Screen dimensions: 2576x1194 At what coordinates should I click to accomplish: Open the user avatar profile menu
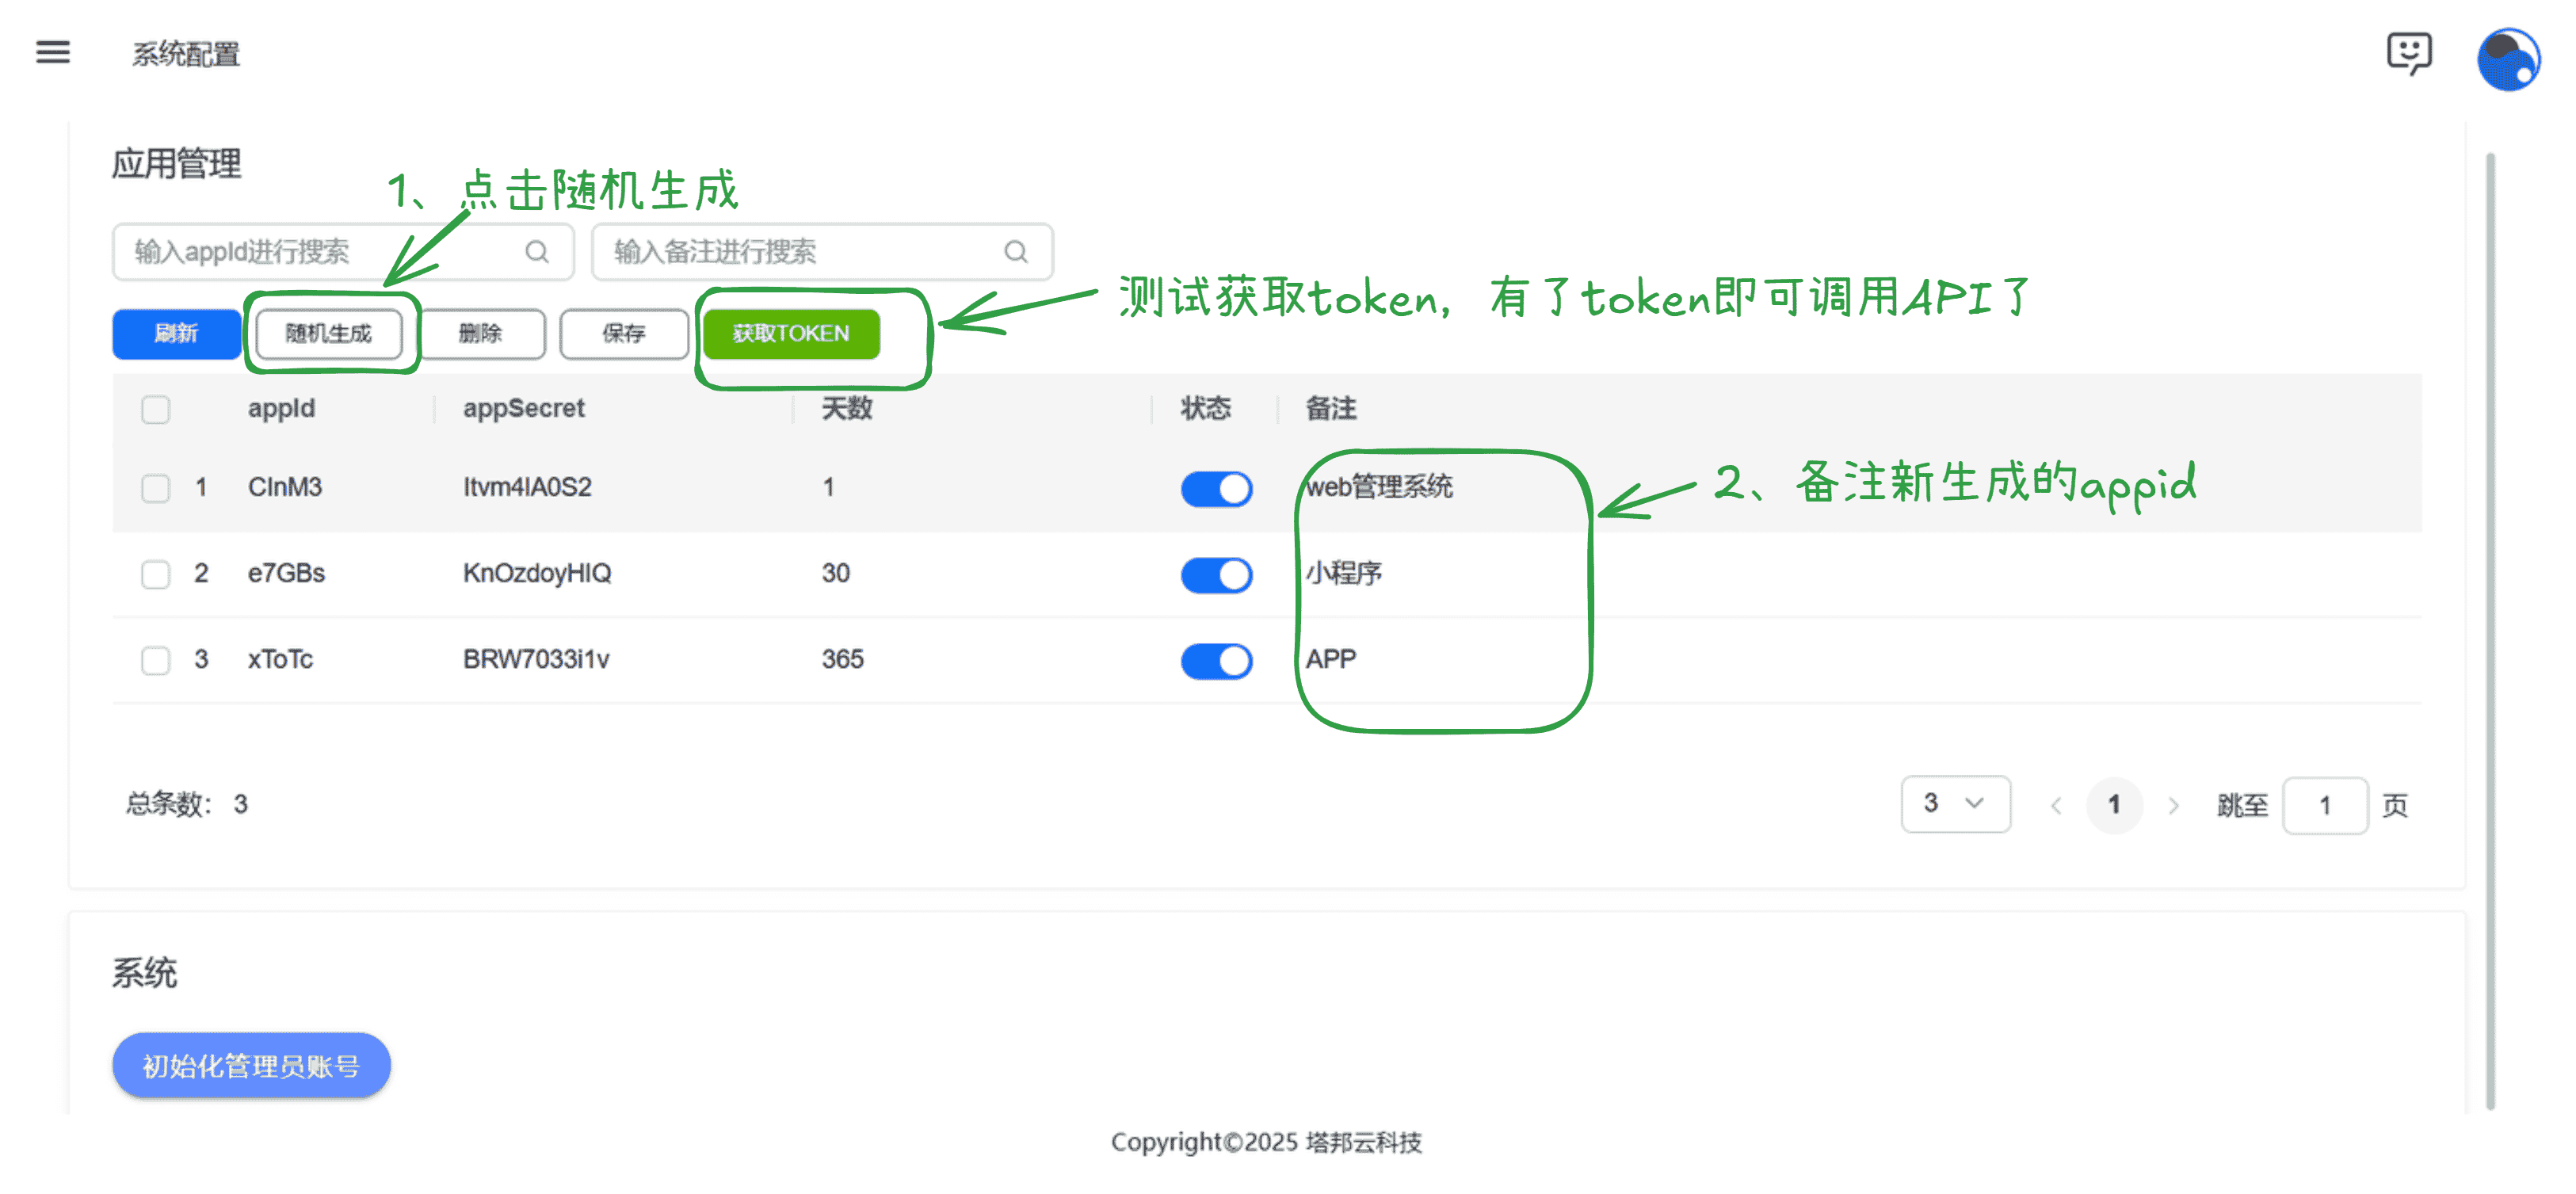(2507, 59)
